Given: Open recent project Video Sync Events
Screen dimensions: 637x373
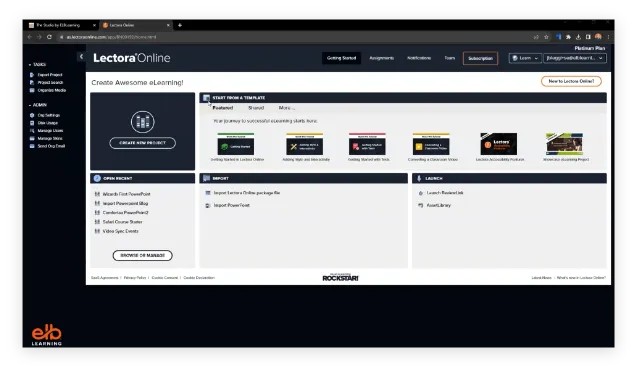Looking at the screenshot, I should coord(121,231).
